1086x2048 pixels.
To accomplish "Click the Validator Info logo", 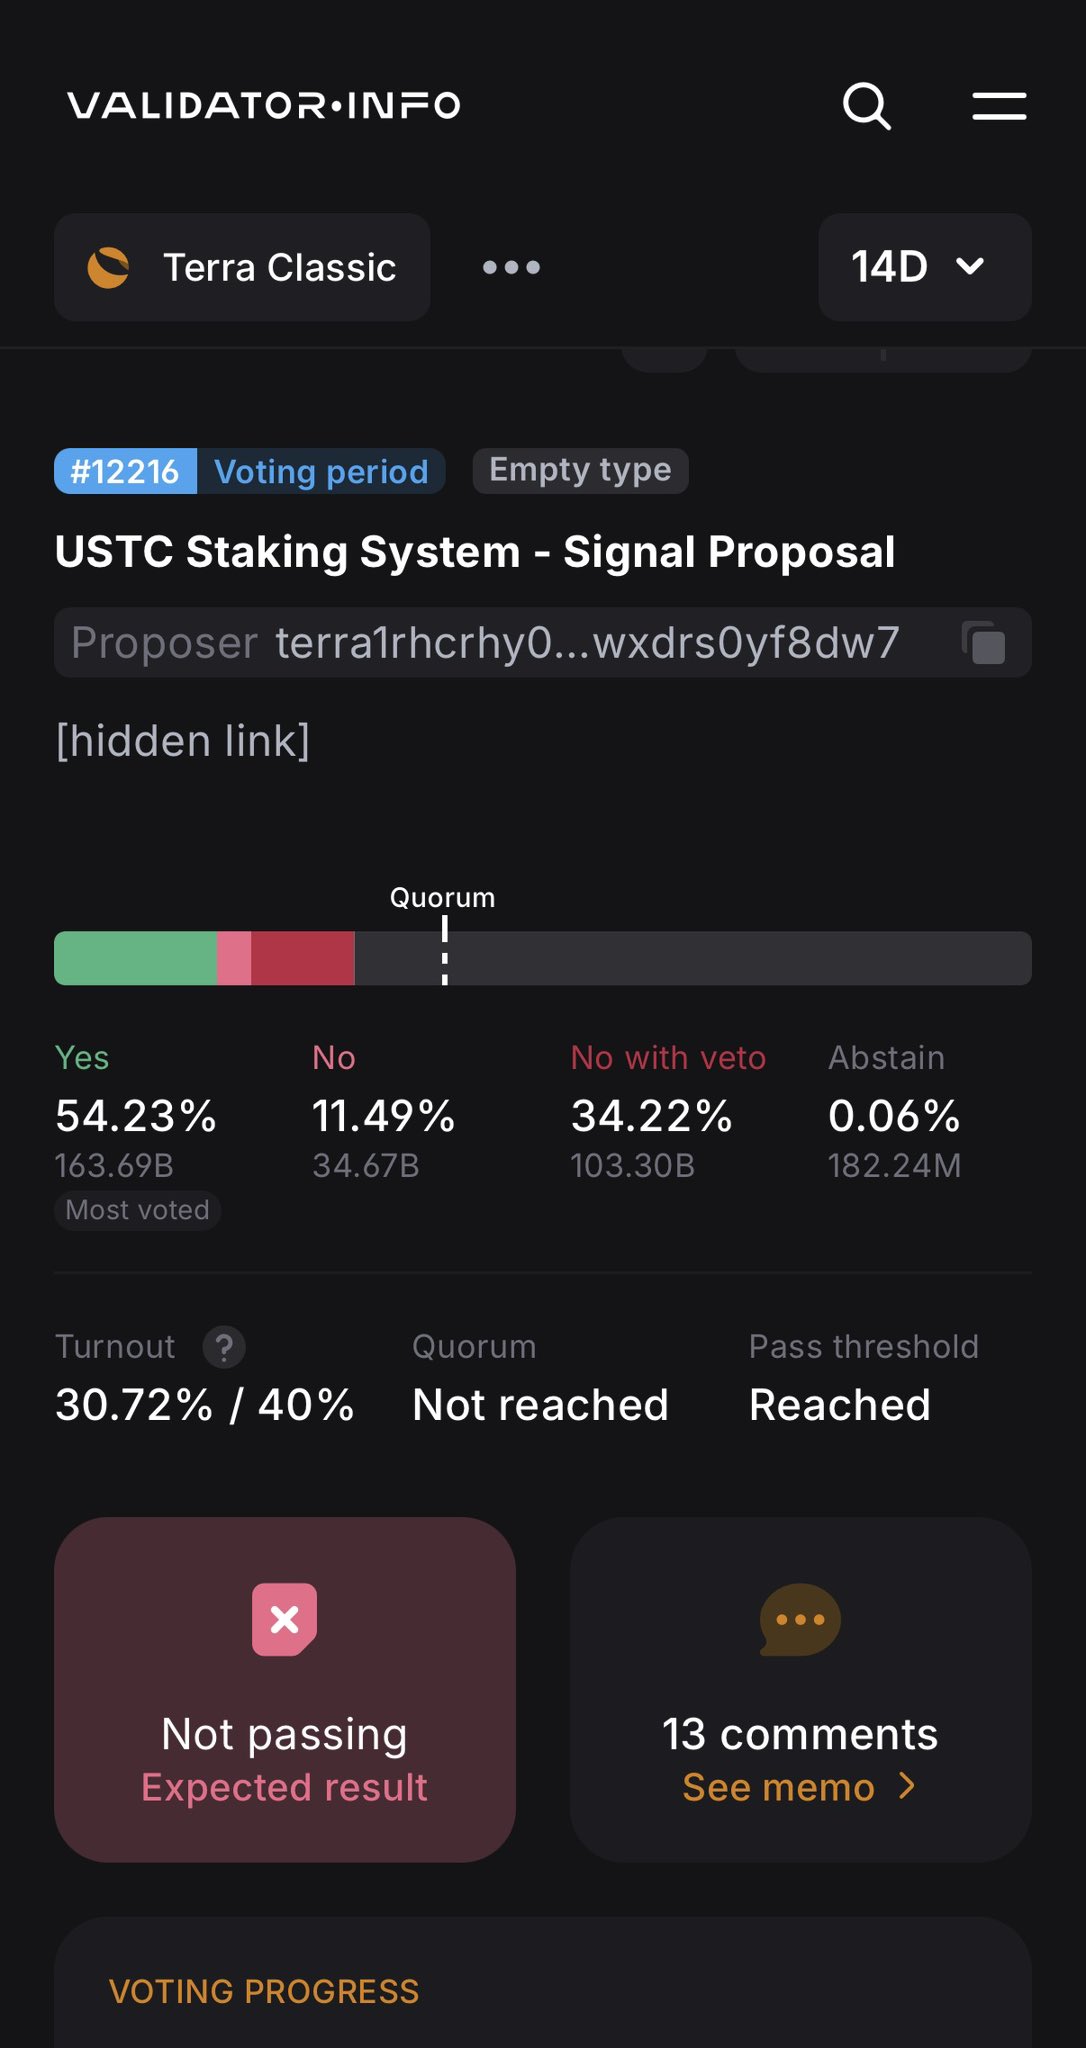I will 264,105.
